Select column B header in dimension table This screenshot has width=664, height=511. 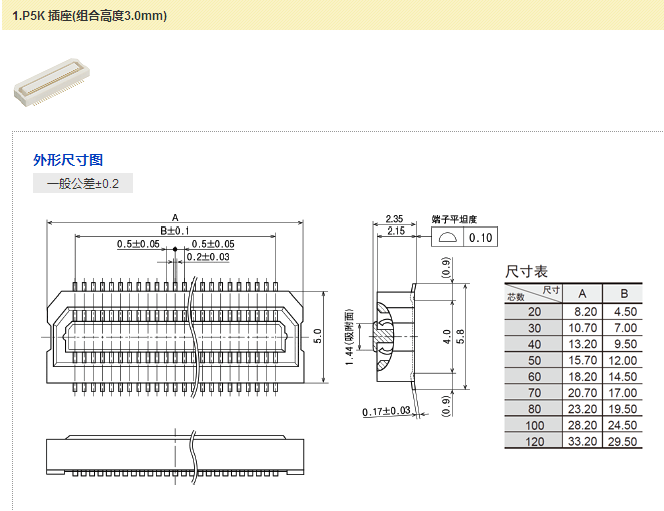click(x=624, y=293)
